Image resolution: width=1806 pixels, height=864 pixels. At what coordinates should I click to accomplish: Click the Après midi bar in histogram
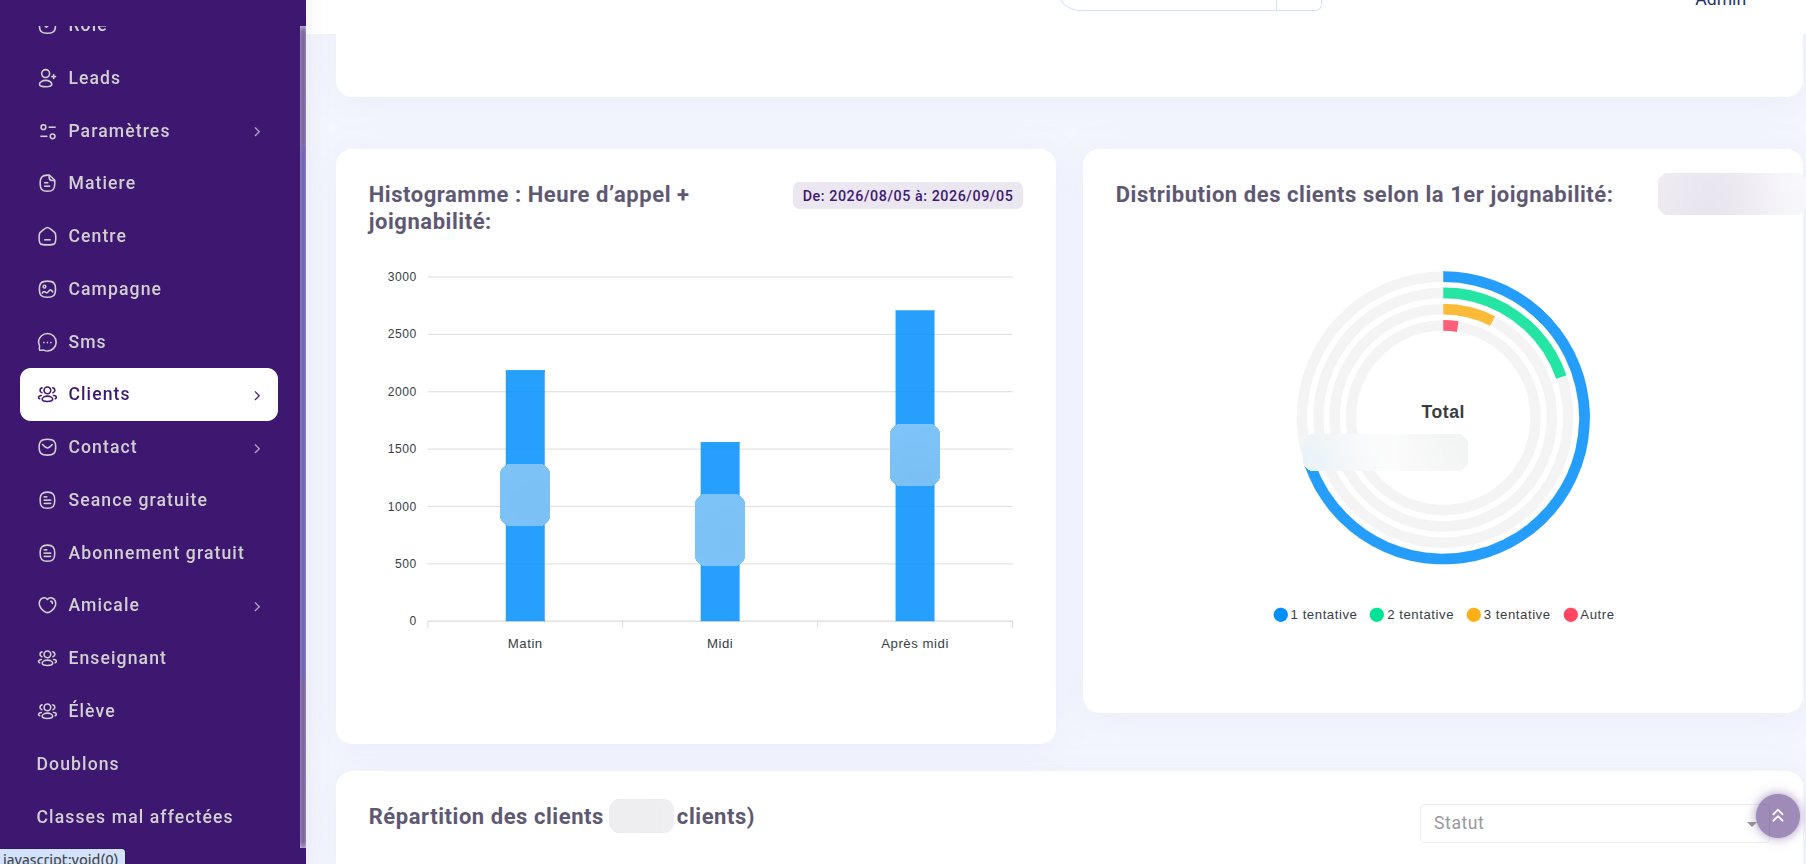pyautogui.click(x=915, y=465)
